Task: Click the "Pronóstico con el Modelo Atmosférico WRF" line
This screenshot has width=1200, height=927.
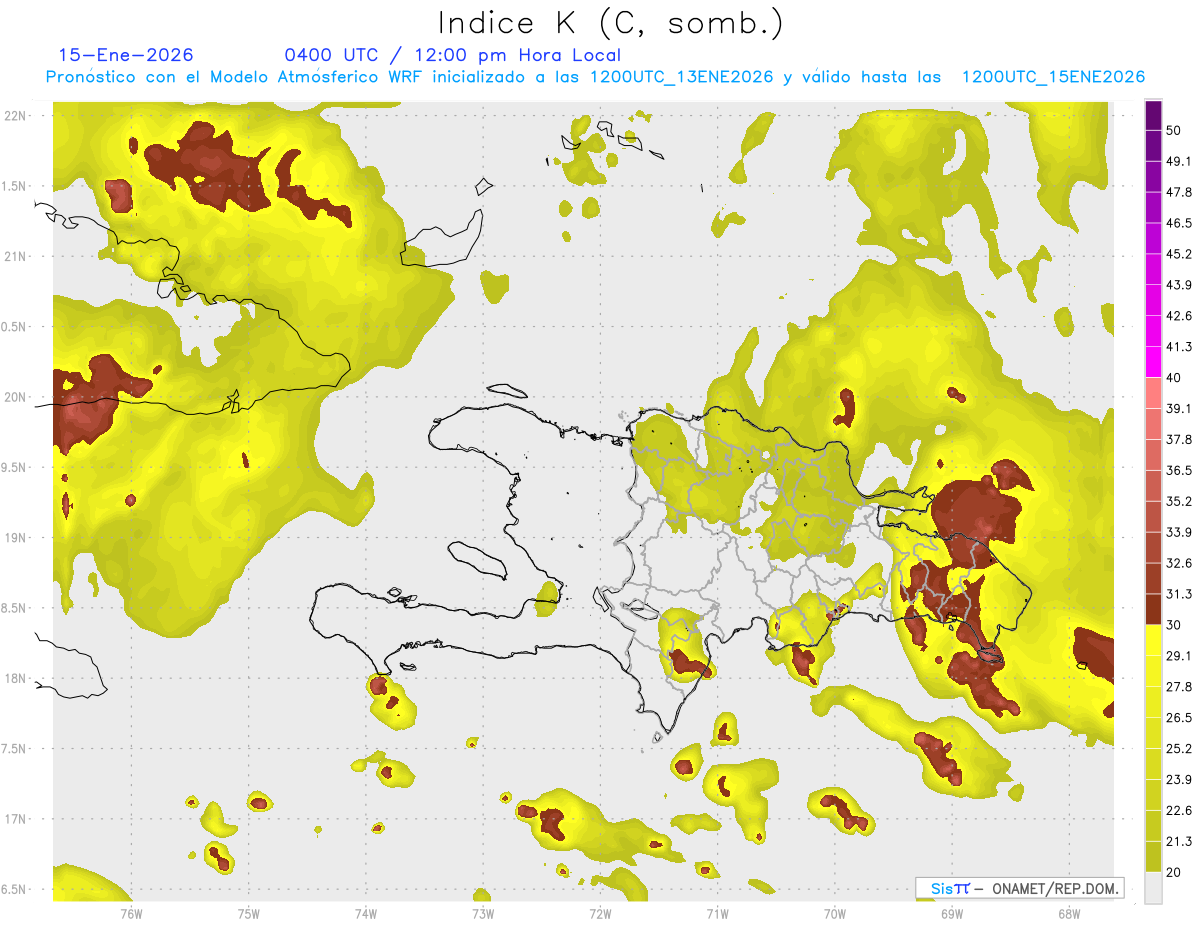Action: coord(594,77)
